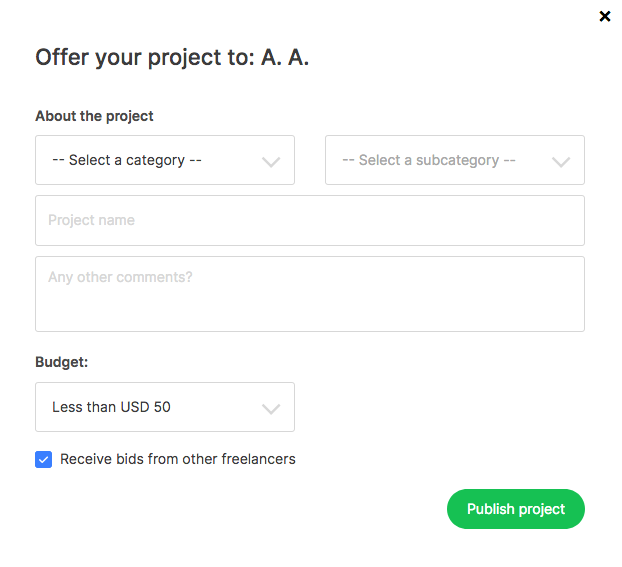Viewport: 622px width, 567px height.
Task: Click the budget dropdown chevron arrow
Action: 271,409
